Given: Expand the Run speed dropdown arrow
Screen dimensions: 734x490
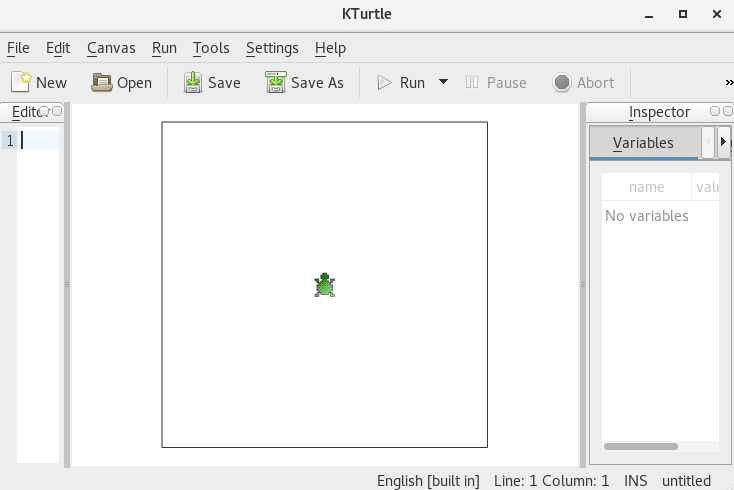Looking at the screenshot, I should pyautogui.click(x=443, y=82).
